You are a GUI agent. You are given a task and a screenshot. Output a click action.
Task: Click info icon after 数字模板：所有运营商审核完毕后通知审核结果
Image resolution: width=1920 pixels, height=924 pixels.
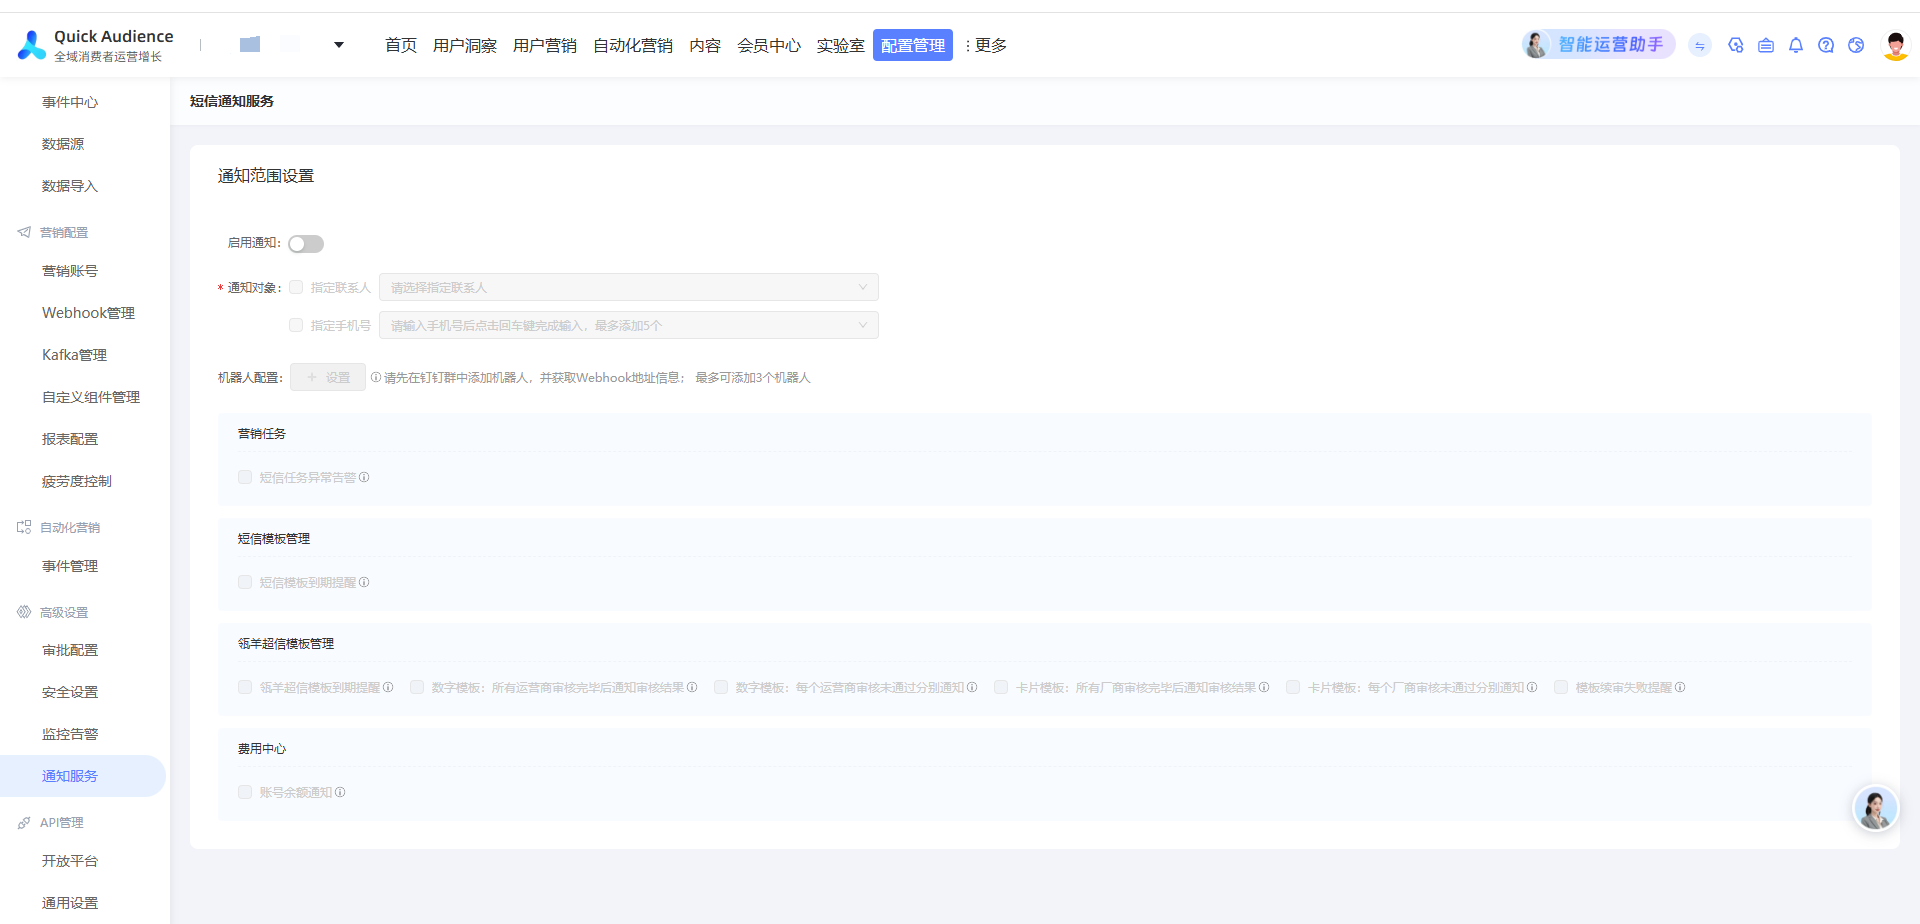point(692,688)
